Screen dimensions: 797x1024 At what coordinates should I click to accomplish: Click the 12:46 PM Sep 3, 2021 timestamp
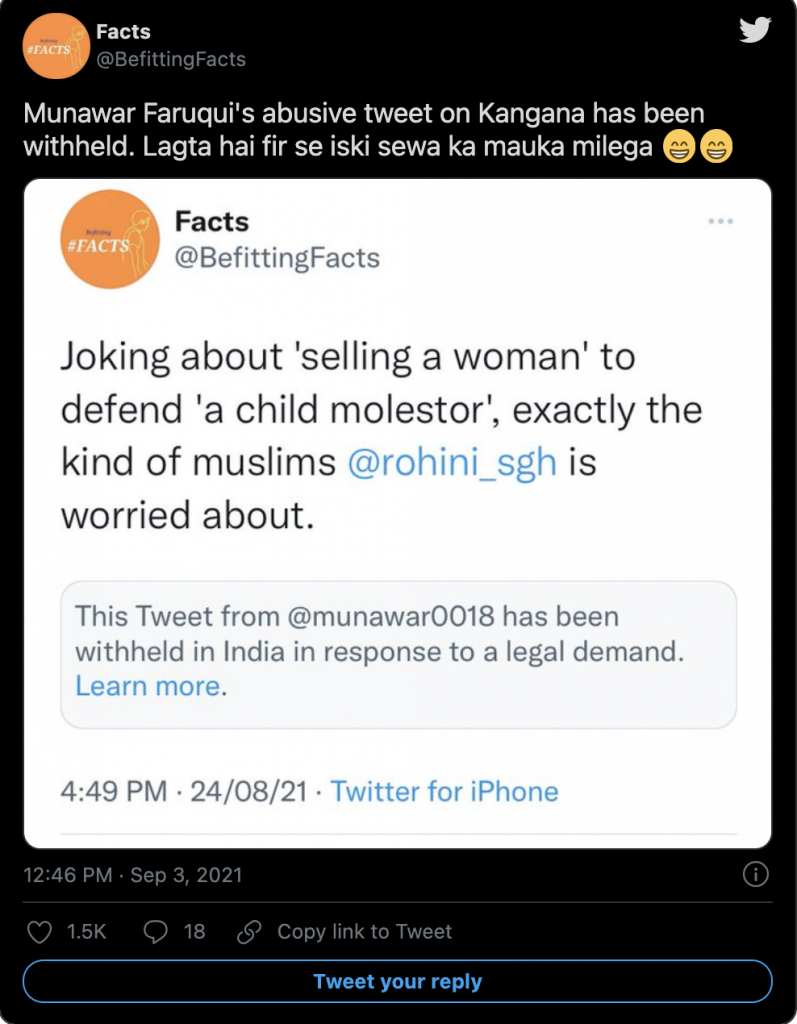pos(132,876)
